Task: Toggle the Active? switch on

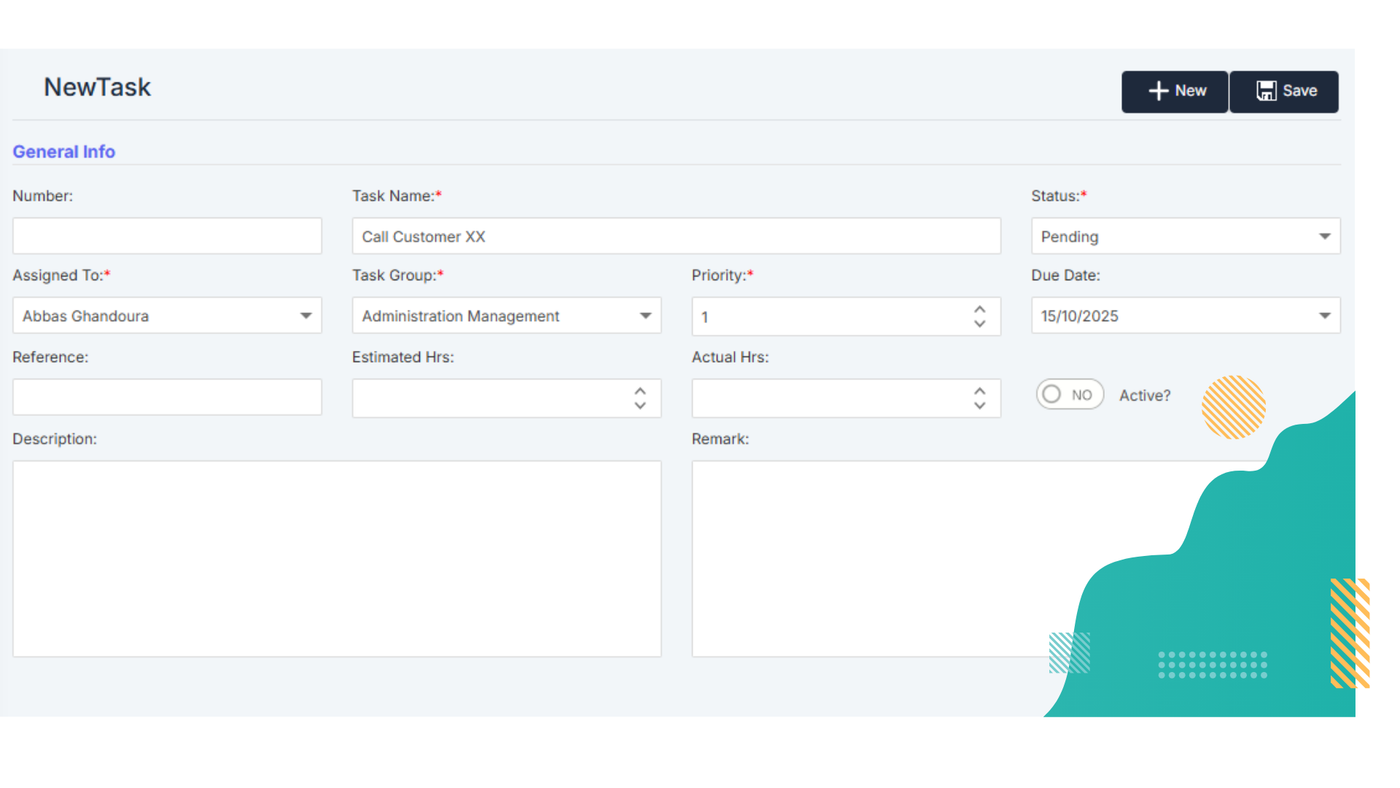Action: [1069, 395]
